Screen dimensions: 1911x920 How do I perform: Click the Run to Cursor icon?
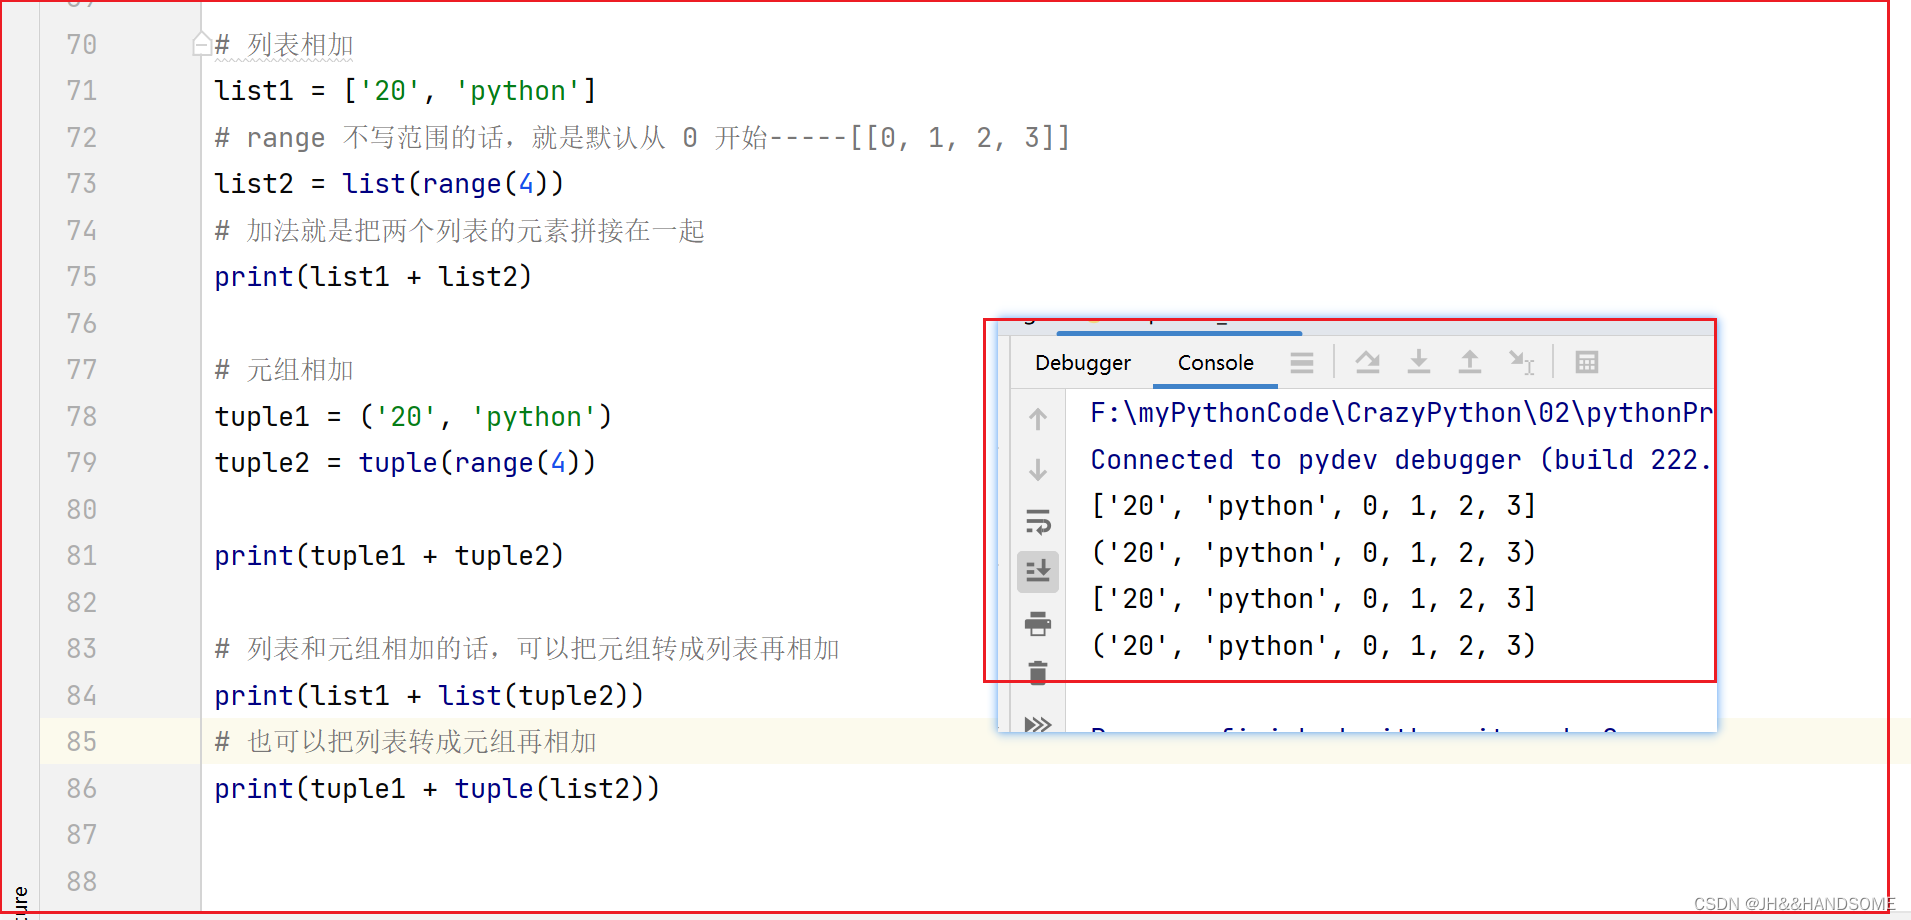(1521, 362)
